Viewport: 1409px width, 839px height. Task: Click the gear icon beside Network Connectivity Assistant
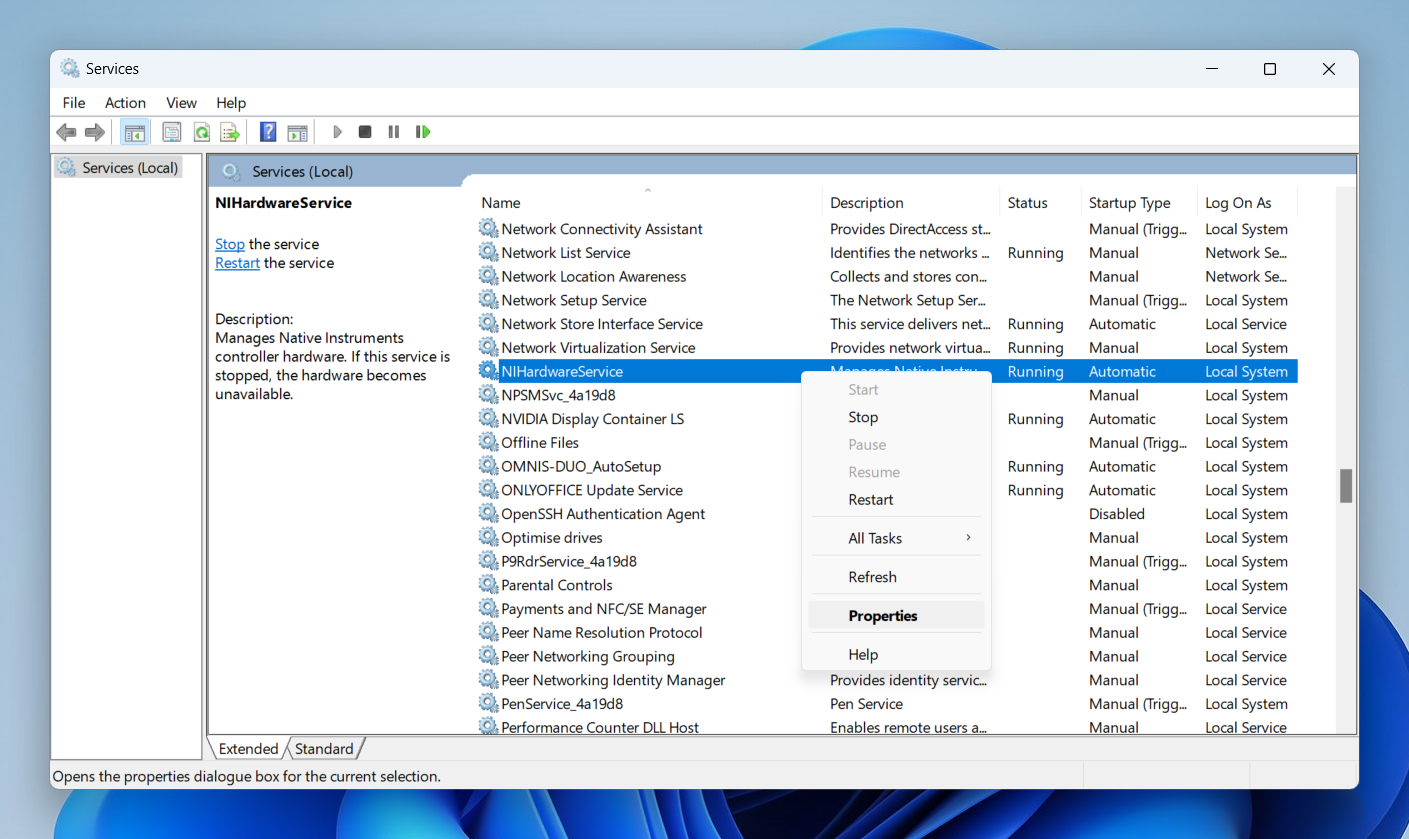point(488,229)
